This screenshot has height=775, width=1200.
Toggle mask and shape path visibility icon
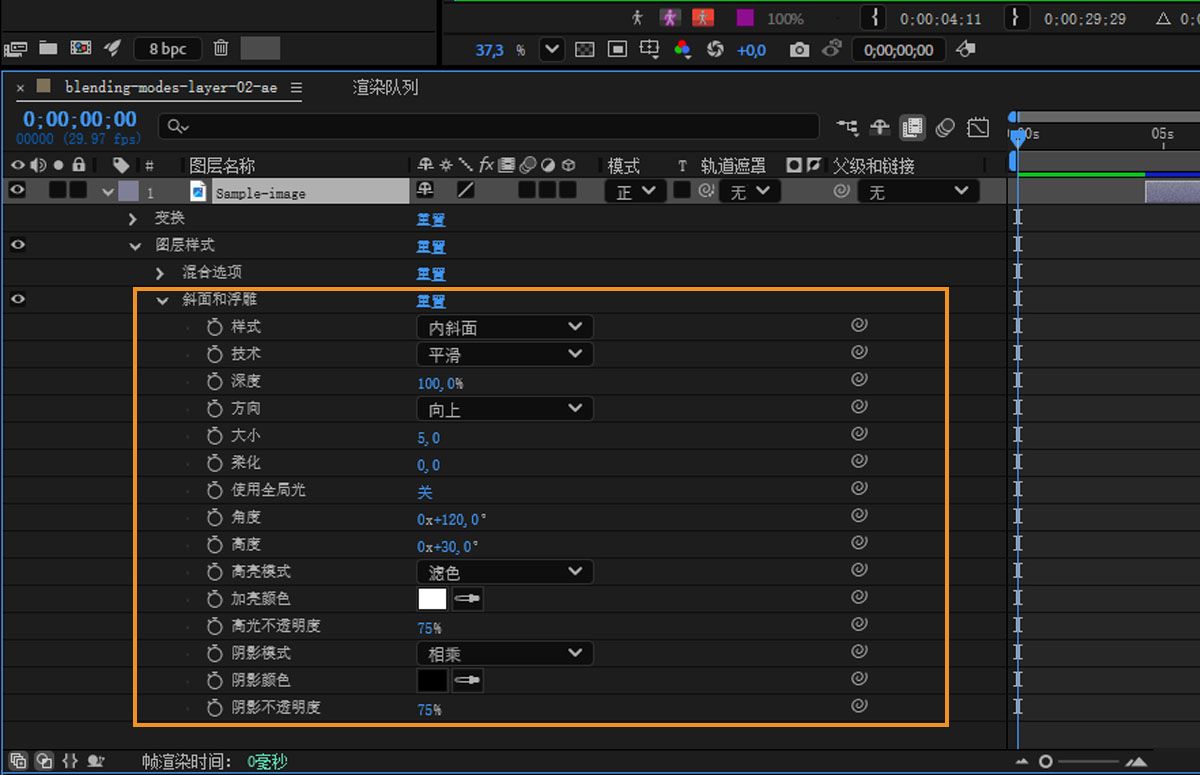(x=618, y=49)
